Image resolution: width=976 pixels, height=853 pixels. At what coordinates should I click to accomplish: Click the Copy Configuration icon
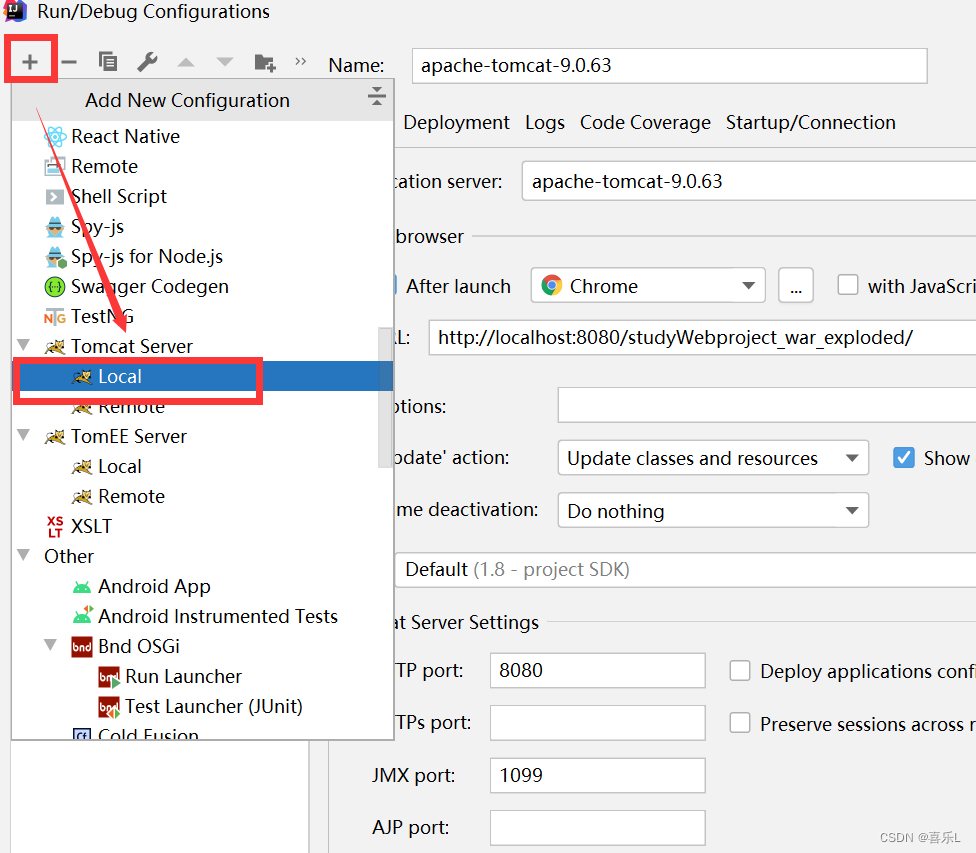coord(108,61)
